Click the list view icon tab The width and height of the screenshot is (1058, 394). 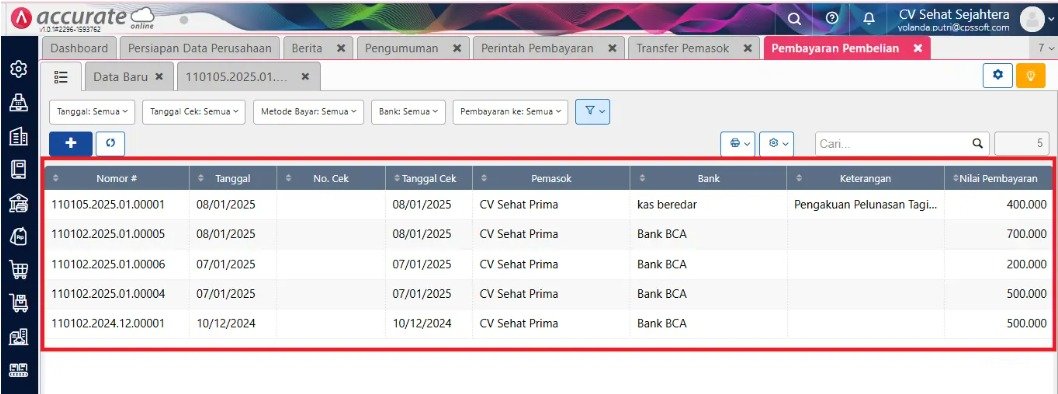[61, 77]
